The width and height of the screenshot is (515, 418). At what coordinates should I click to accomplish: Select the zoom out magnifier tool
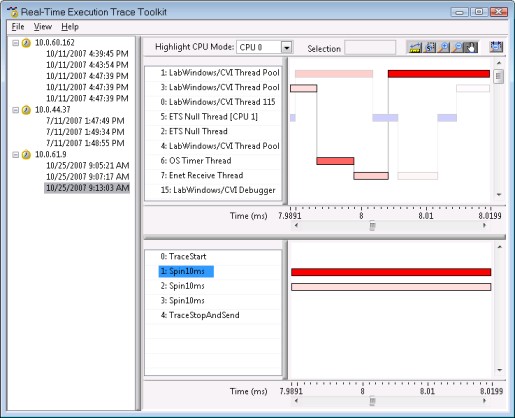458,47
